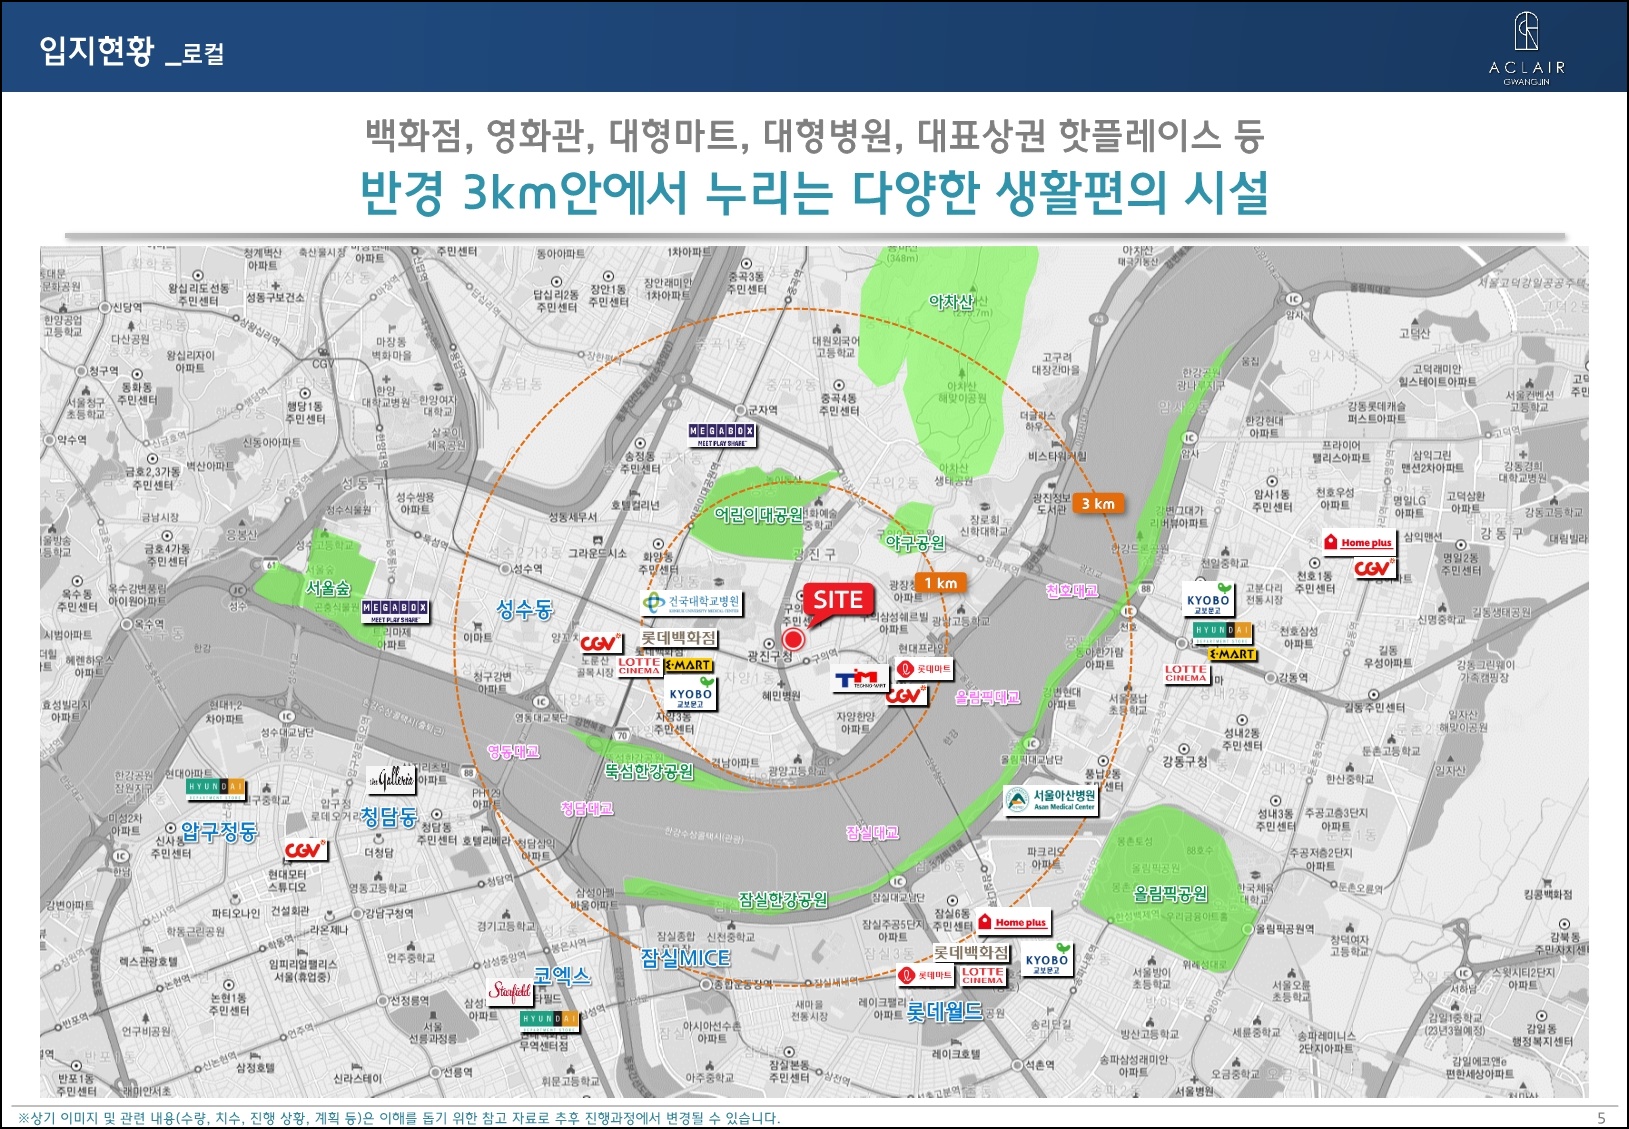Screen dimensions: 1629x1129
Task: Select the 성수동 district label
Action: (x=525, y=609)
